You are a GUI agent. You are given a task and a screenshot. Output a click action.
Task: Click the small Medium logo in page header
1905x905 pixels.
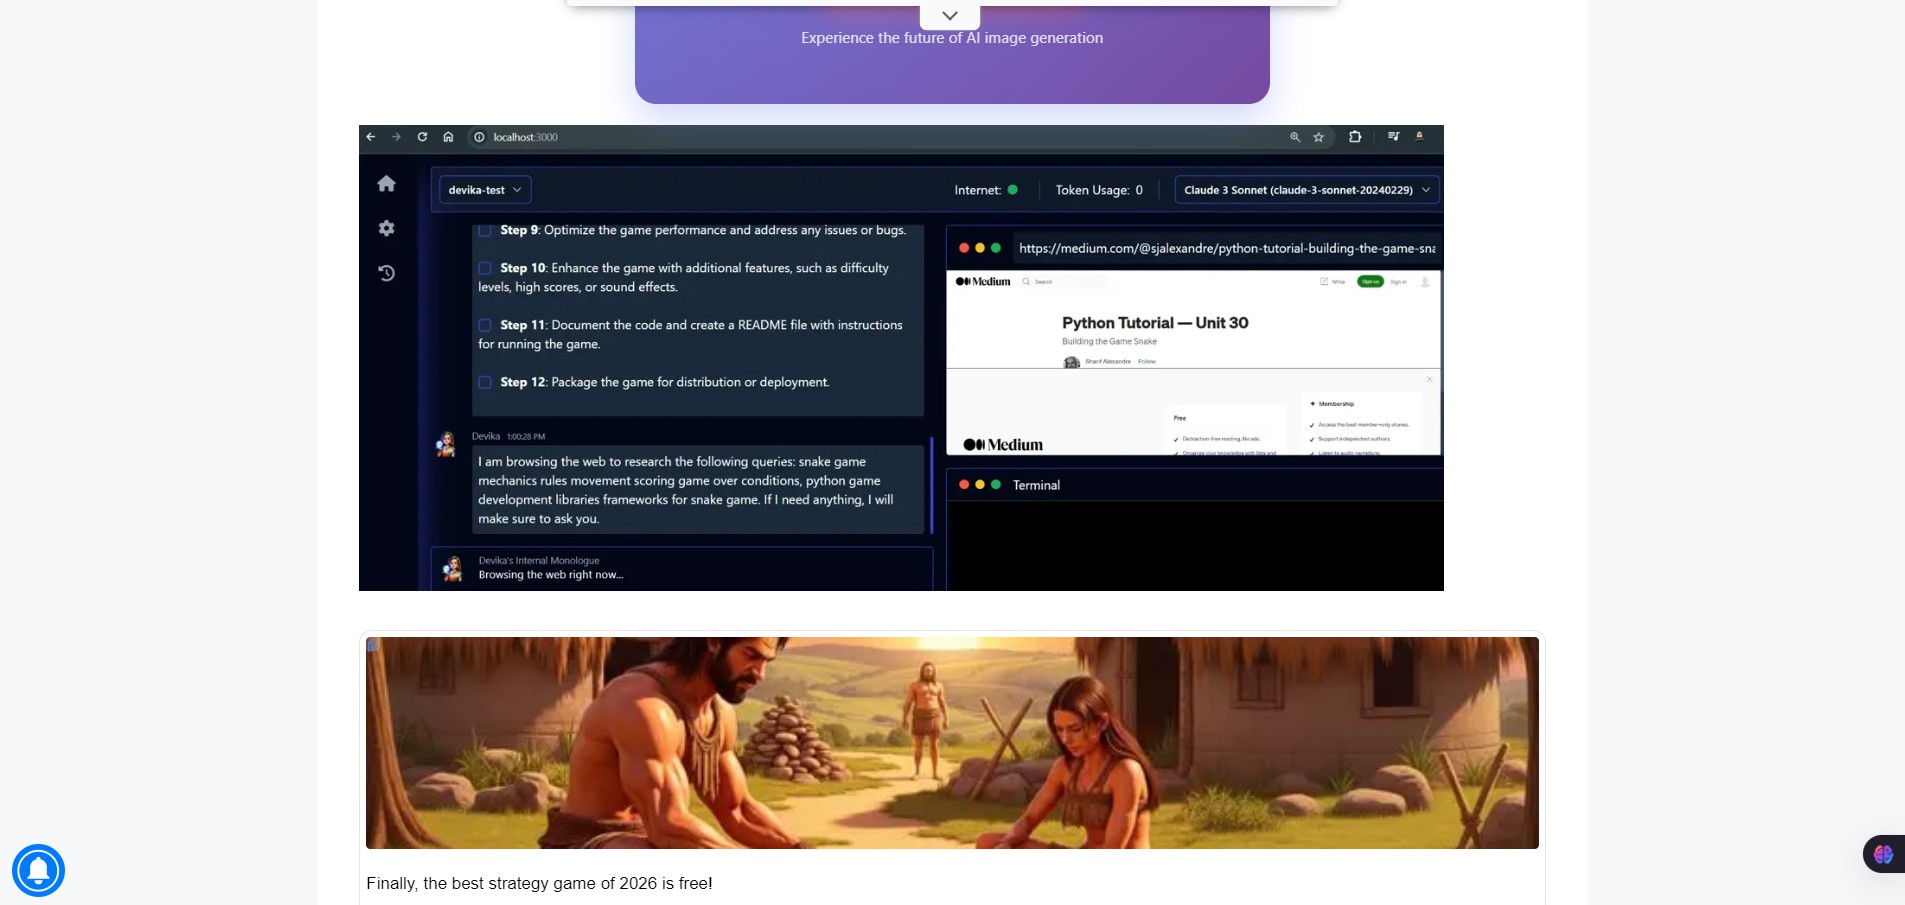tap(983, 282)
